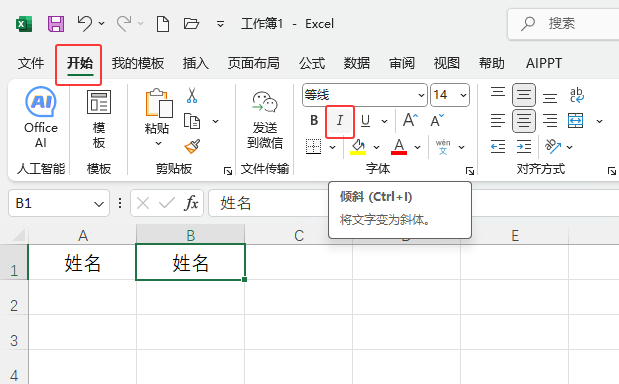Image resolution: width=619 pixels, height=384 pixels.
Task: Switch to 页面布局 tab
Action: click(253, 63)
